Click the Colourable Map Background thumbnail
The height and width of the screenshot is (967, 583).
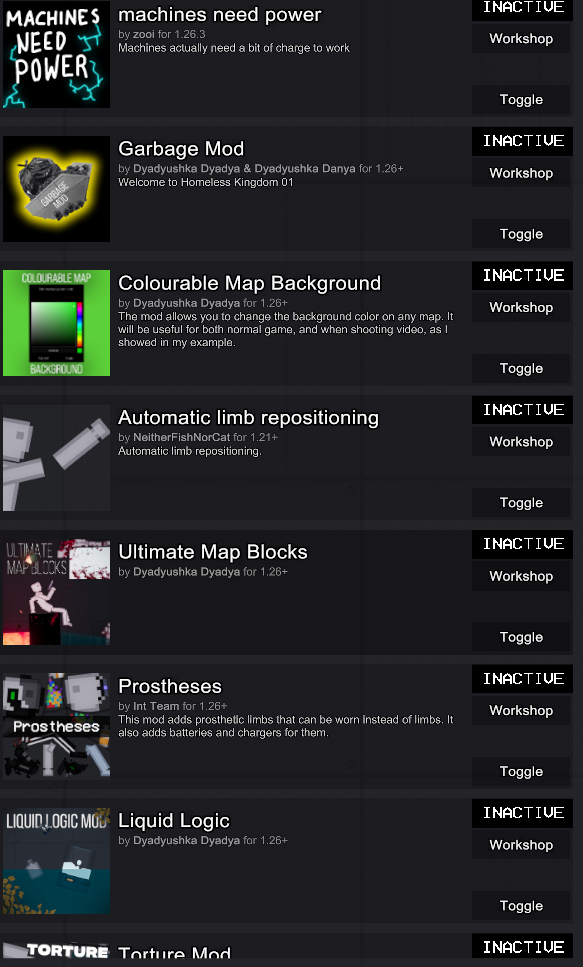[x=56, y=322]
